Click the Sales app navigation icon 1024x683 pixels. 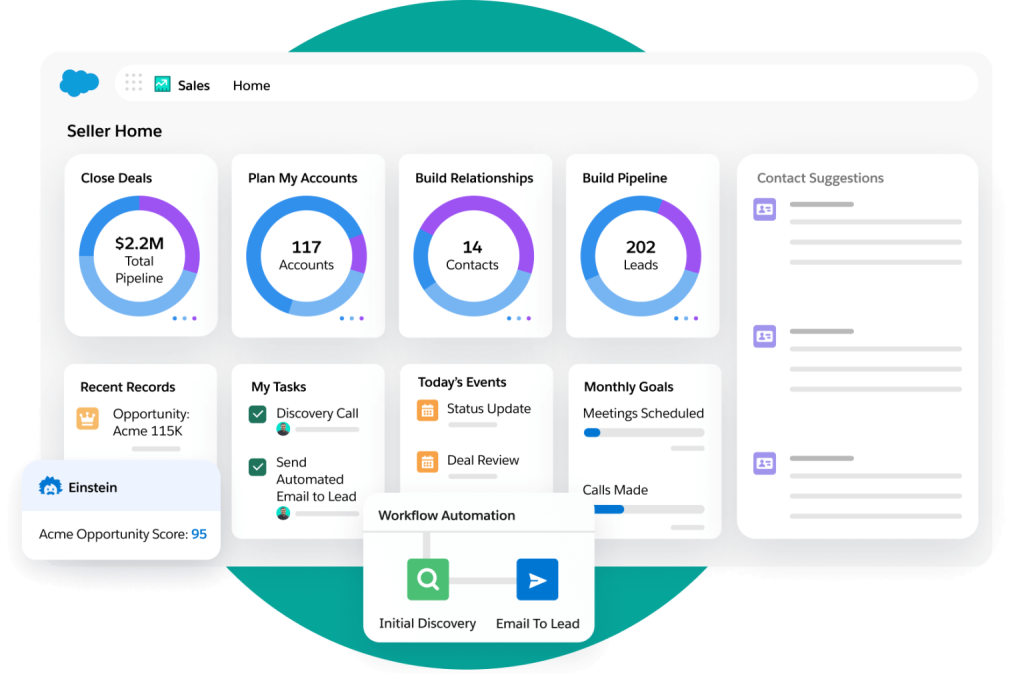pyautogui.click(x=162, y=84)
